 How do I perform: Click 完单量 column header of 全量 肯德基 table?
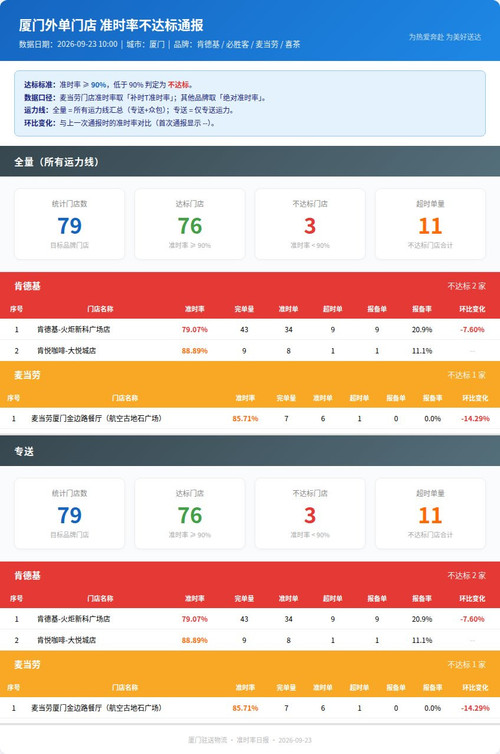click(x=244, y=309)
